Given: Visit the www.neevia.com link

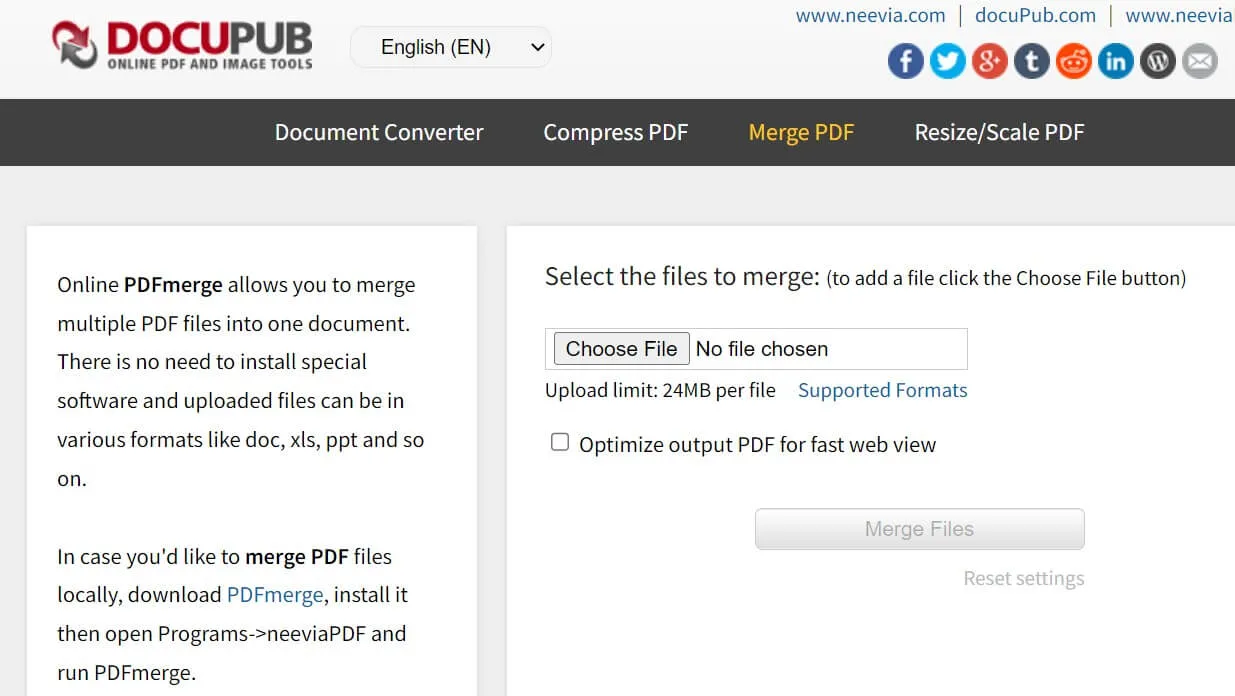Looking at the screenshot, I should (869, 15).
